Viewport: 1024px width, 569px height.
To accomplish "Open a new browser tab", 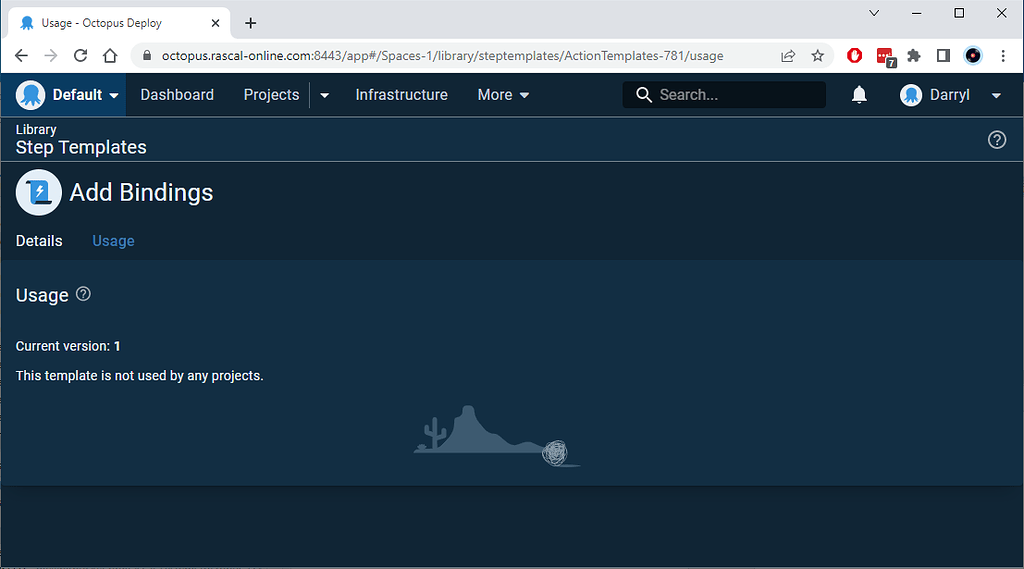I will point(250,23).
